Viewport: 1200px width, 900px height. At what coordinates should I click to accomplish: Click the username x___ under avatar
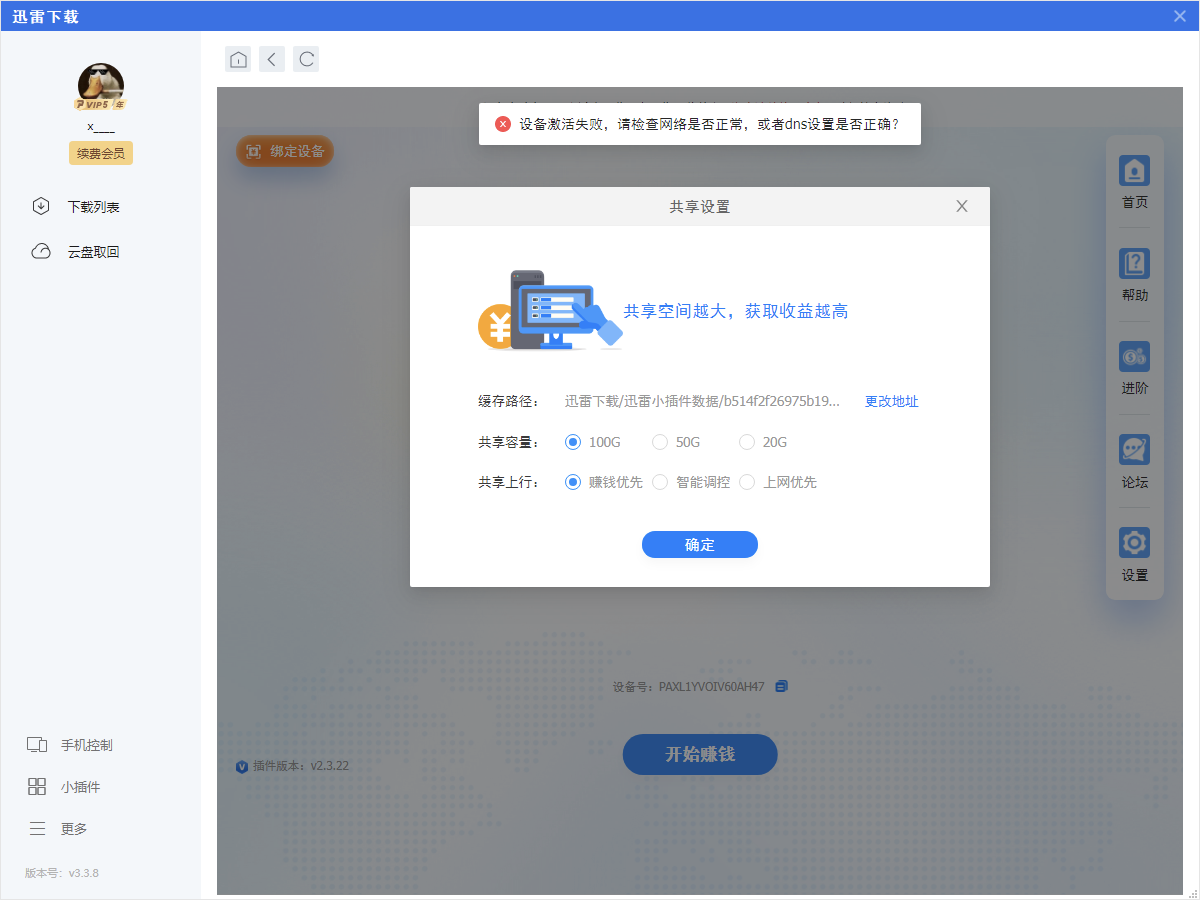(101, 127)
